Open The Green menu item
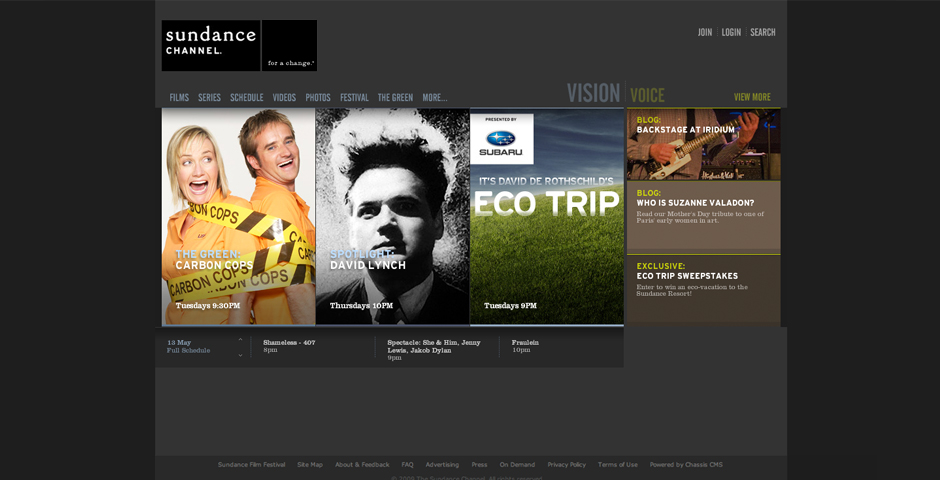The width and height of the screenshot is (940, 480). [395, 98]
